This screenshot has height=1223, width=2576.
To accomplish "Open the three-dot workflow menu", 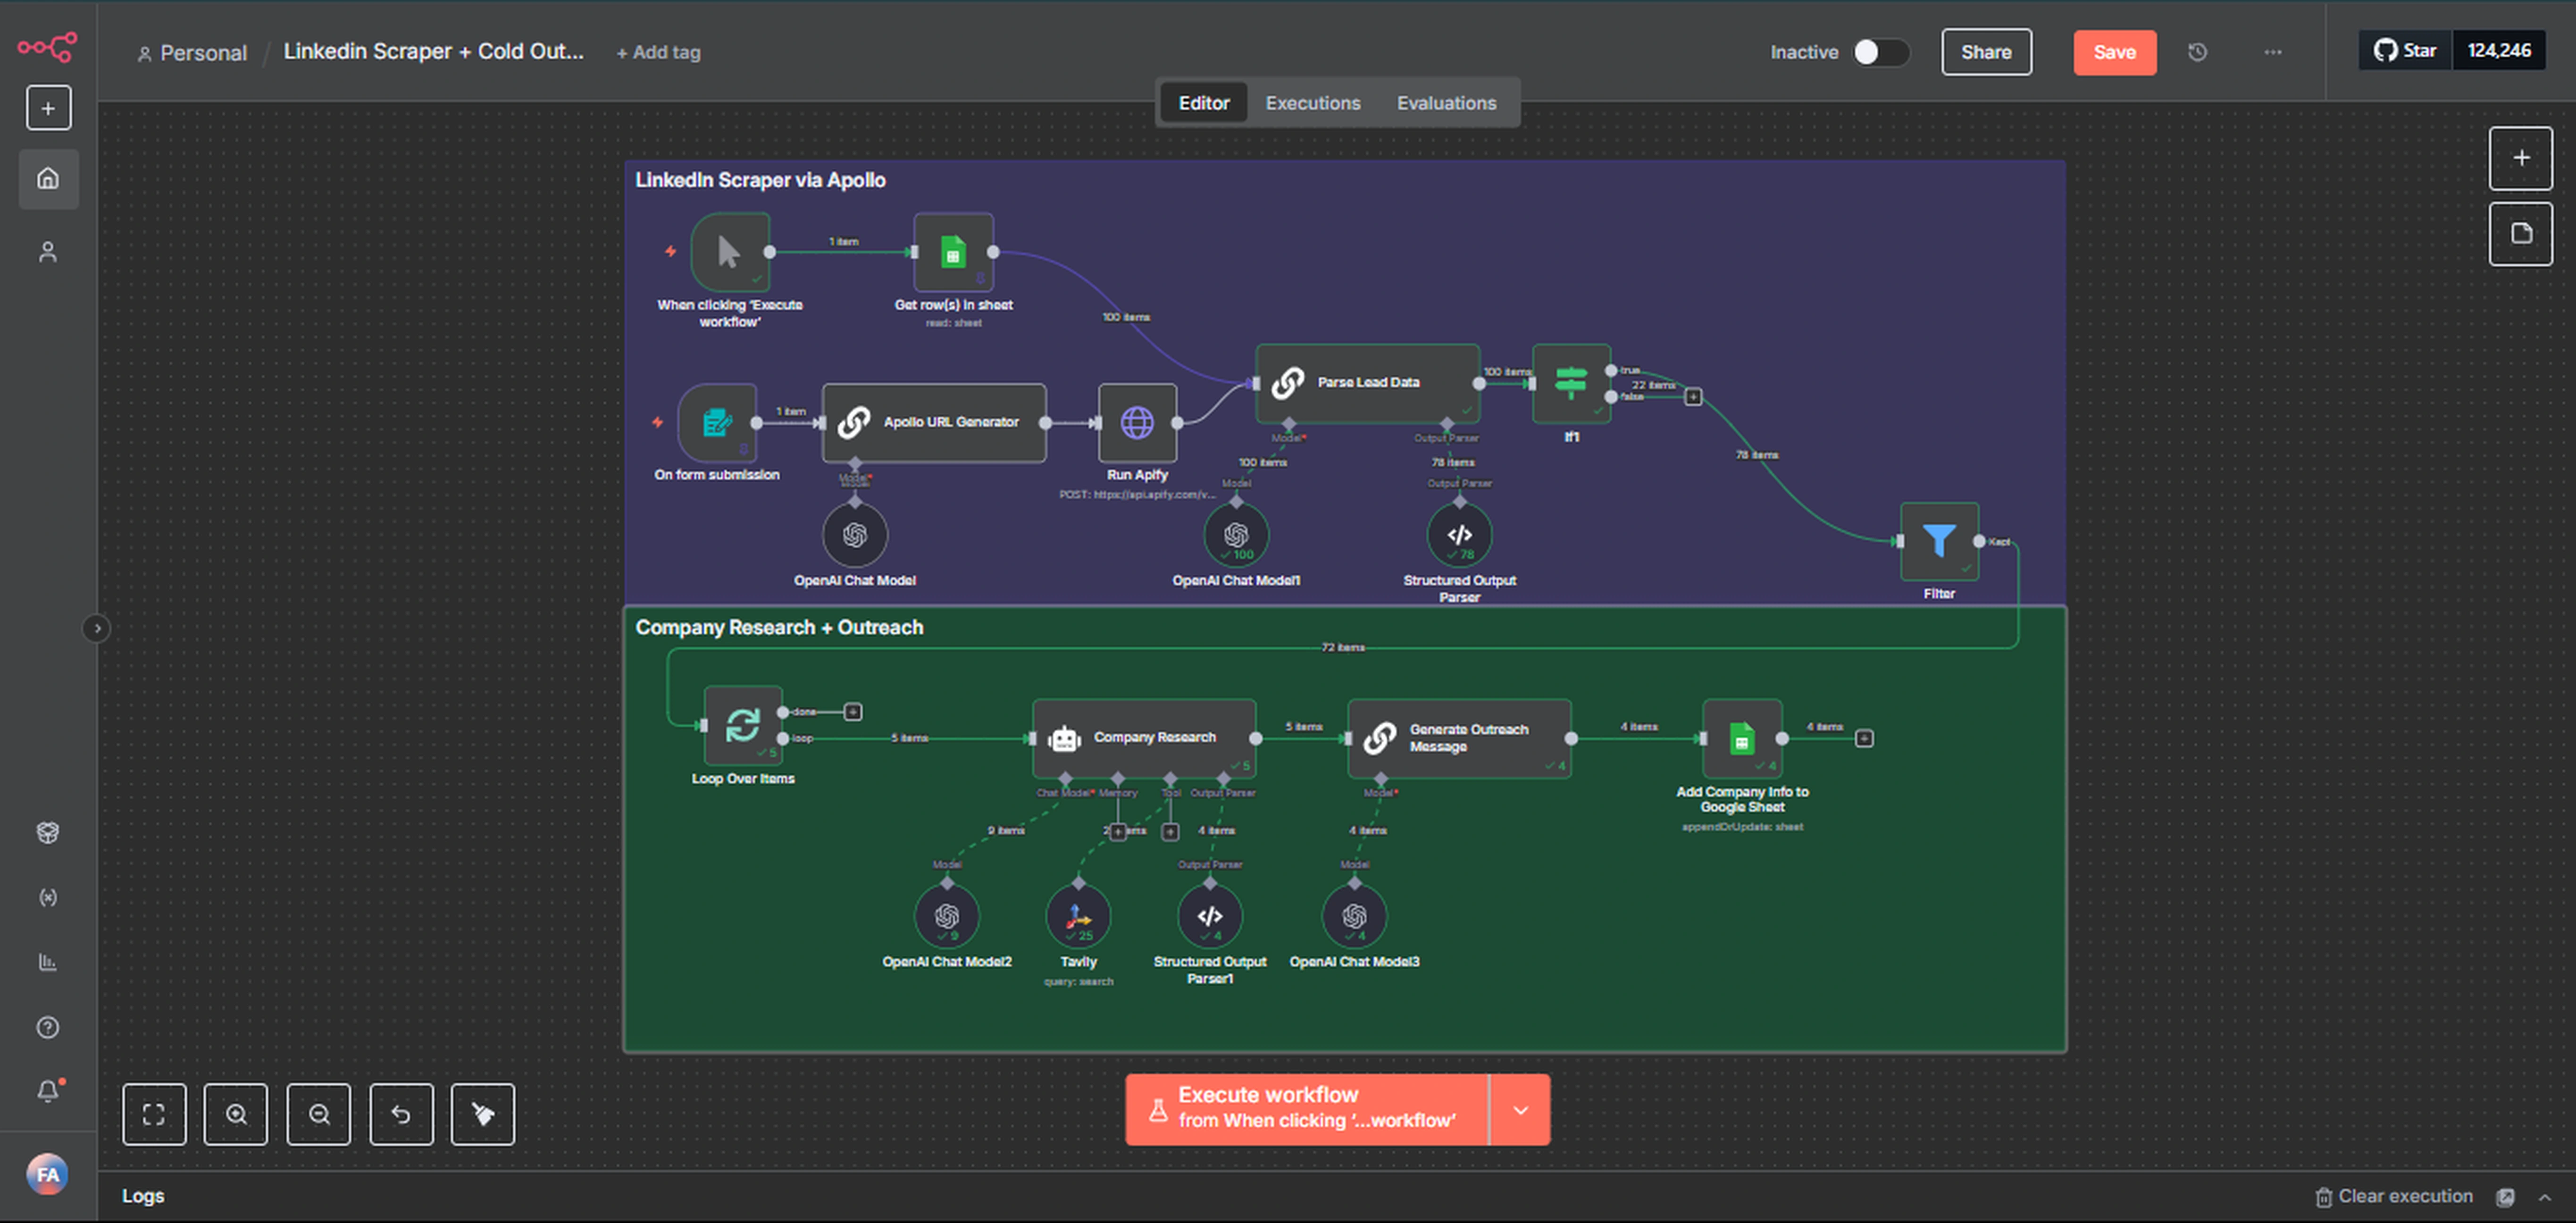I will 2272,52.
